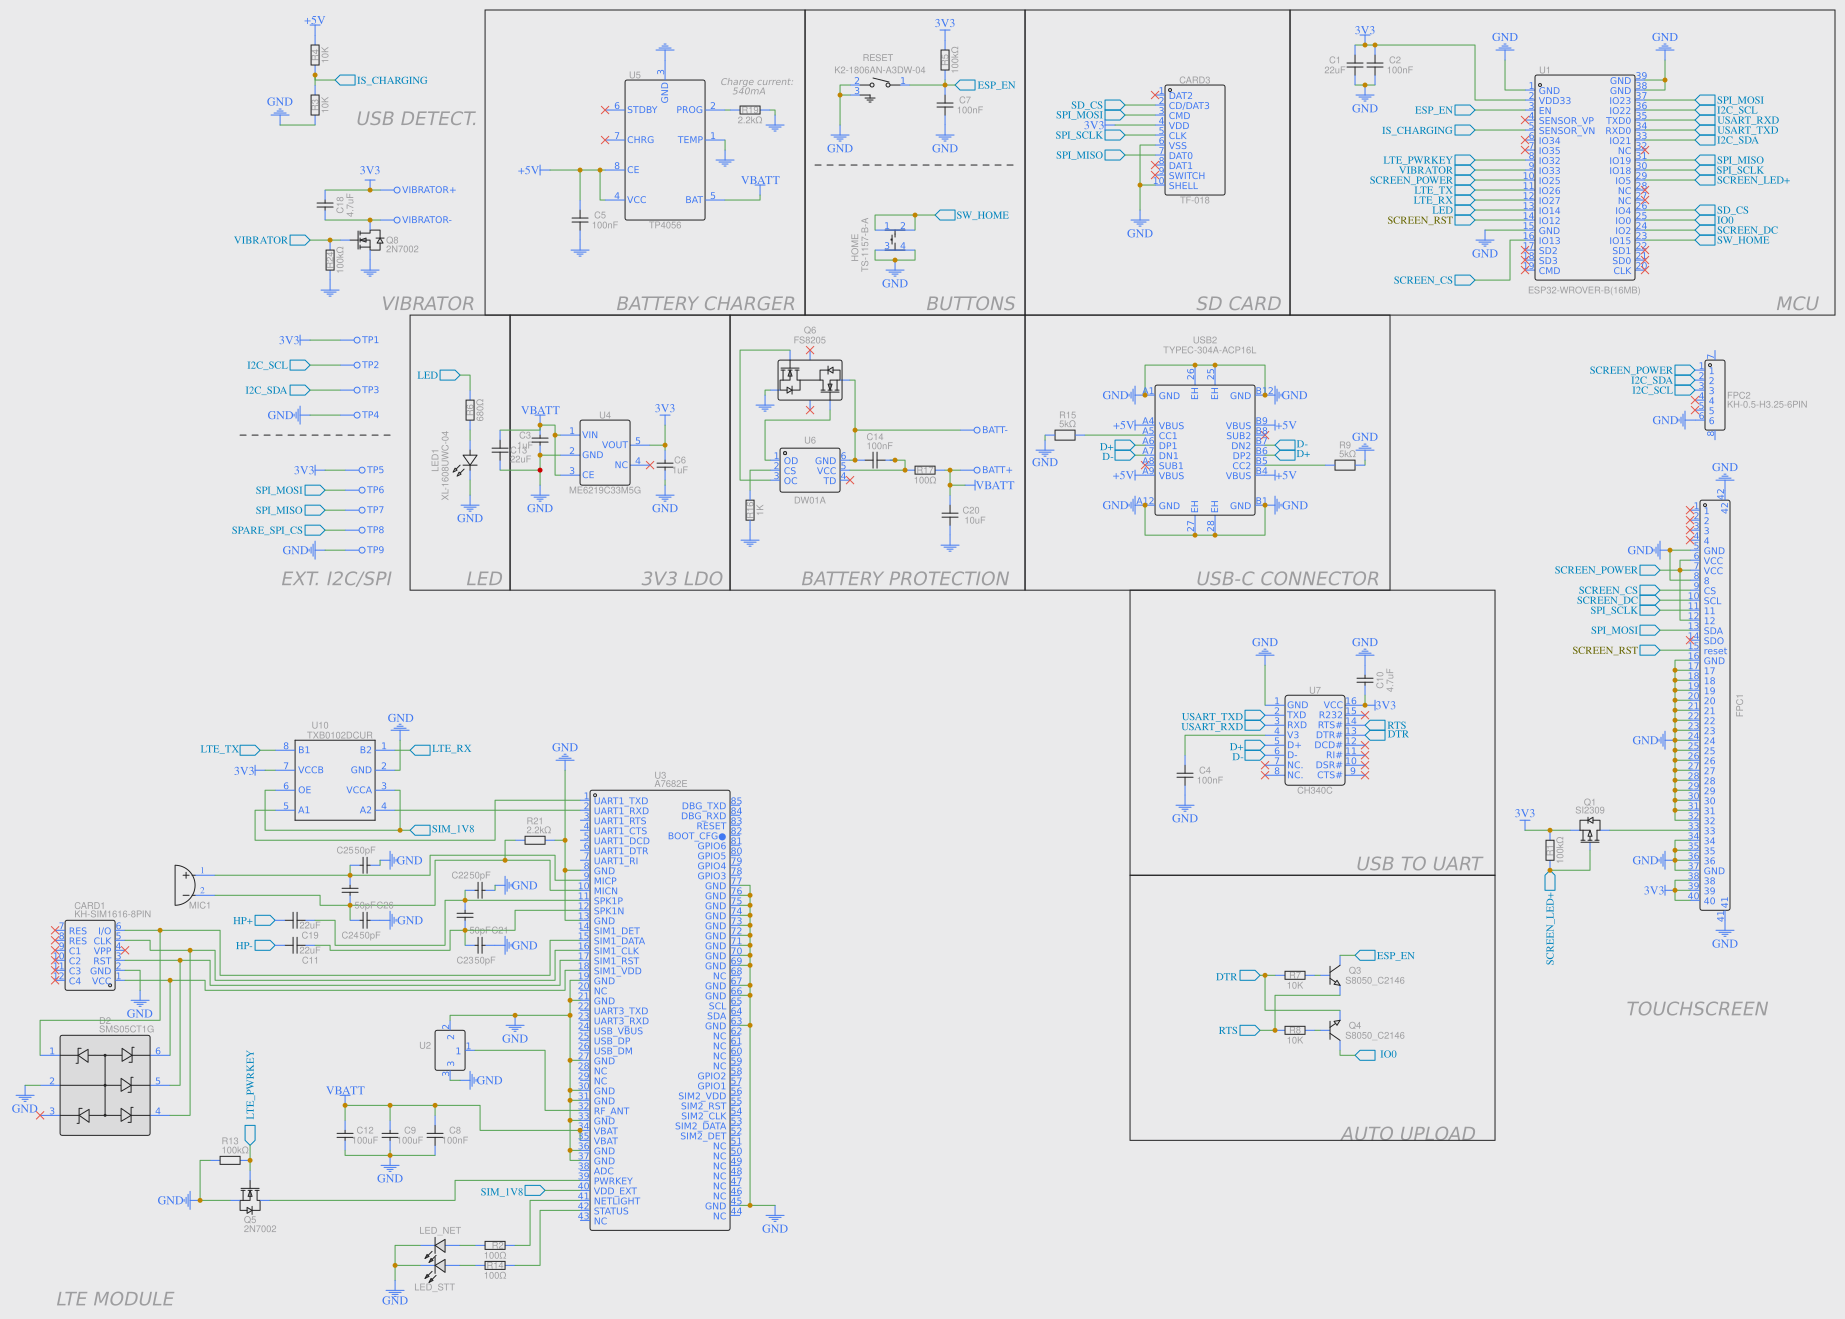This screenshot has height=1319, width=1845.
Task: Click the "TOUCHSCREEN" section title
Action: click(x=1697, y=1009)
